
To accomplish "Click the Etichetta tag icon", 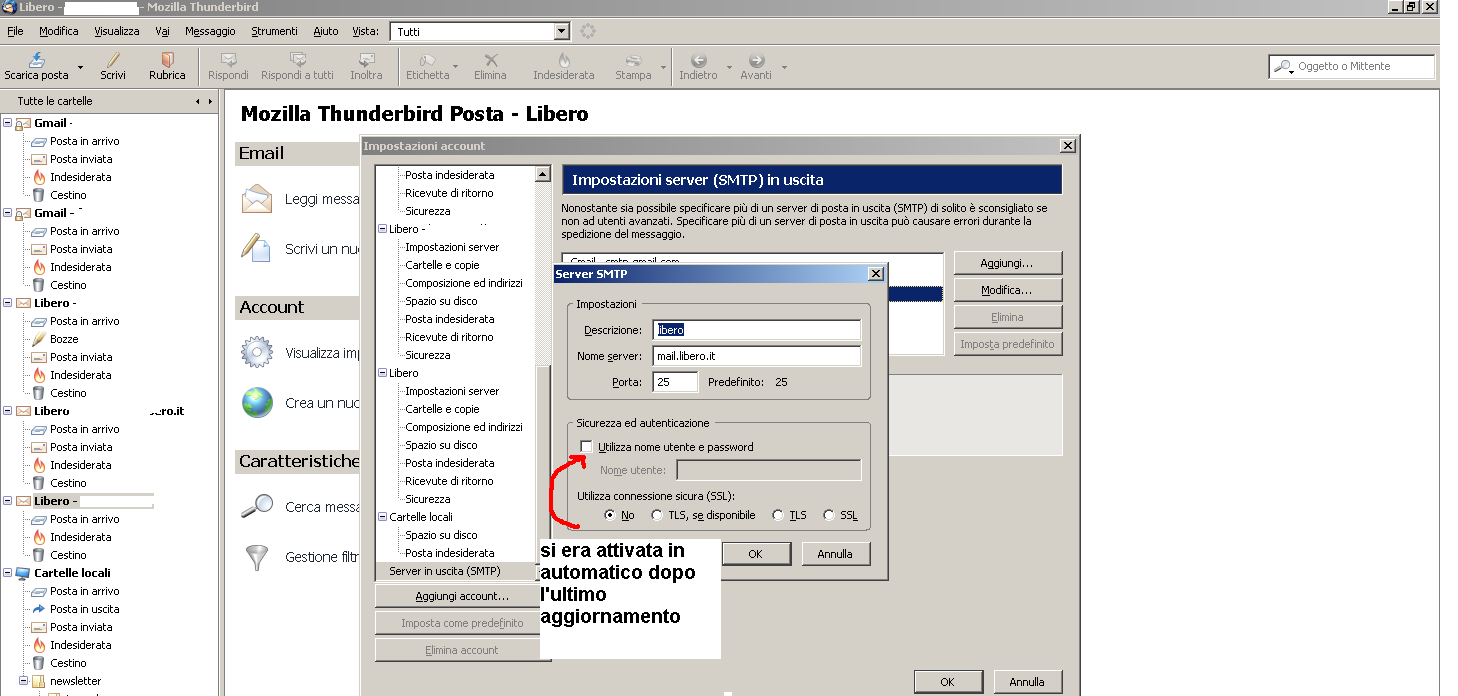I will [427, 59].
